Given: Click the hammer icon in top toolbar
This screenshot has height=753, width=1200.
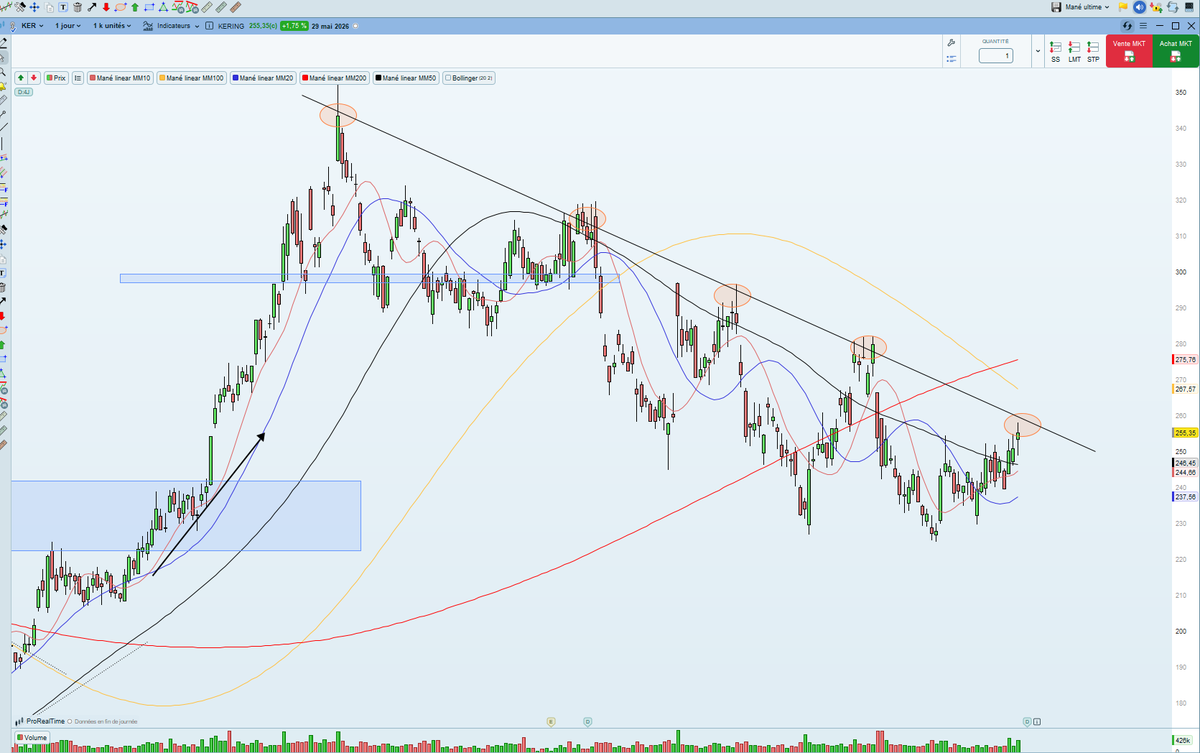Looking at the screenshot, I should point(20,7).
